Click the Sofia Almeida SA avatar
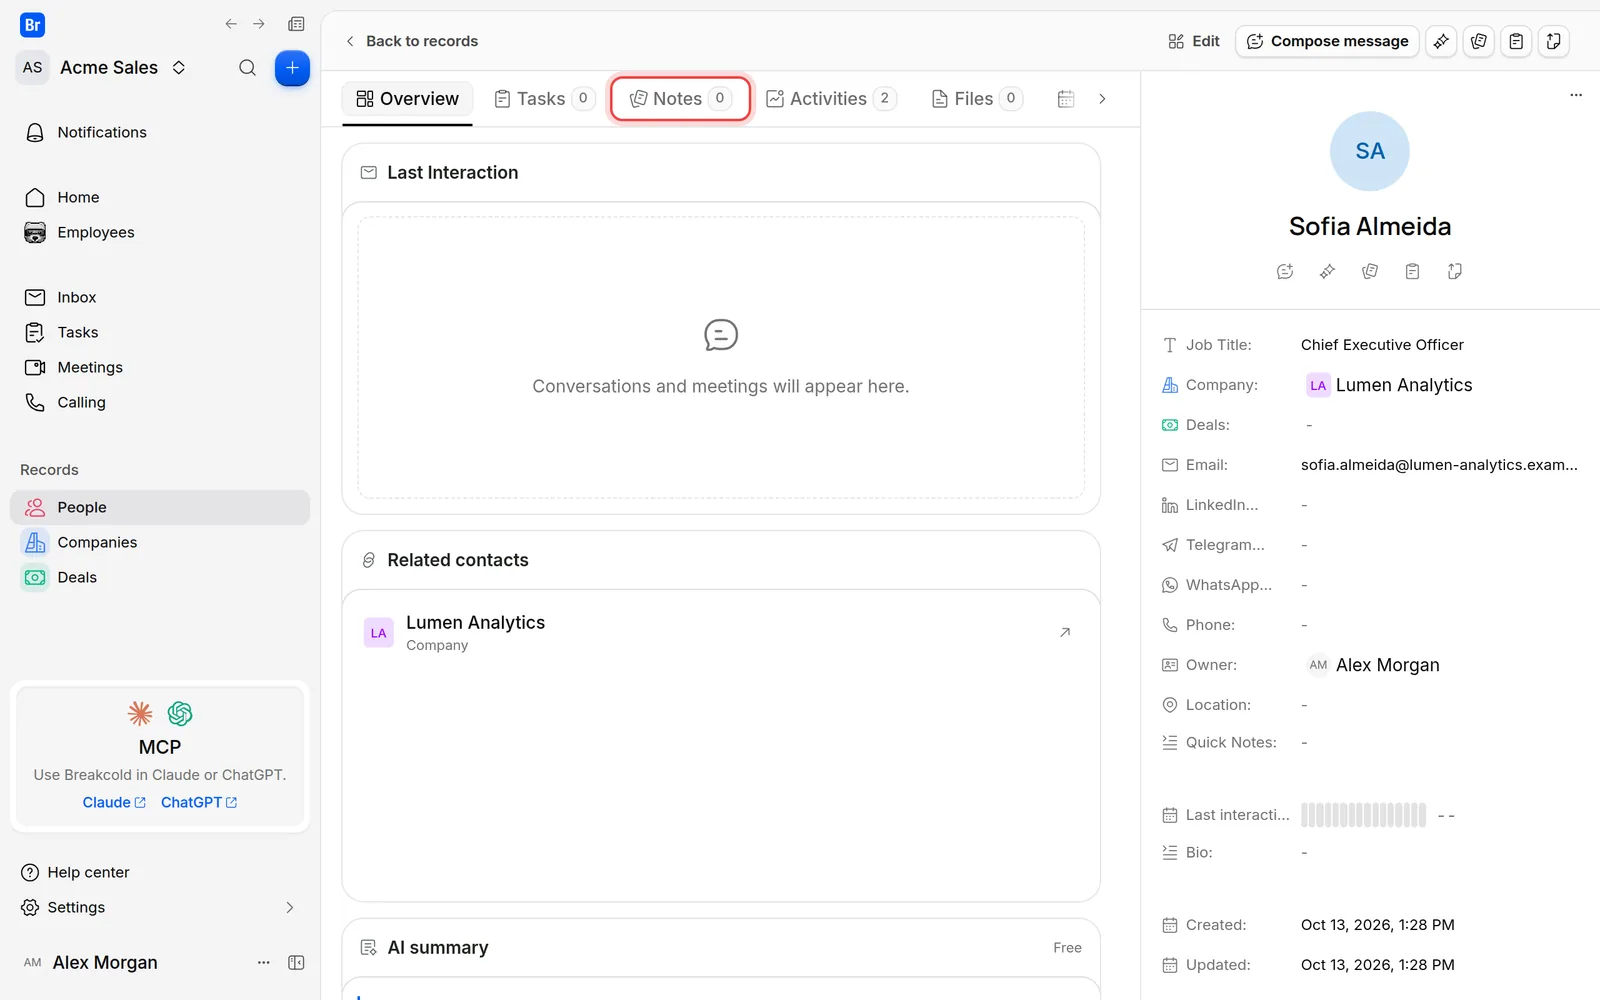This screenshot has height=1000, width=1600. [x=1369, y=151]
